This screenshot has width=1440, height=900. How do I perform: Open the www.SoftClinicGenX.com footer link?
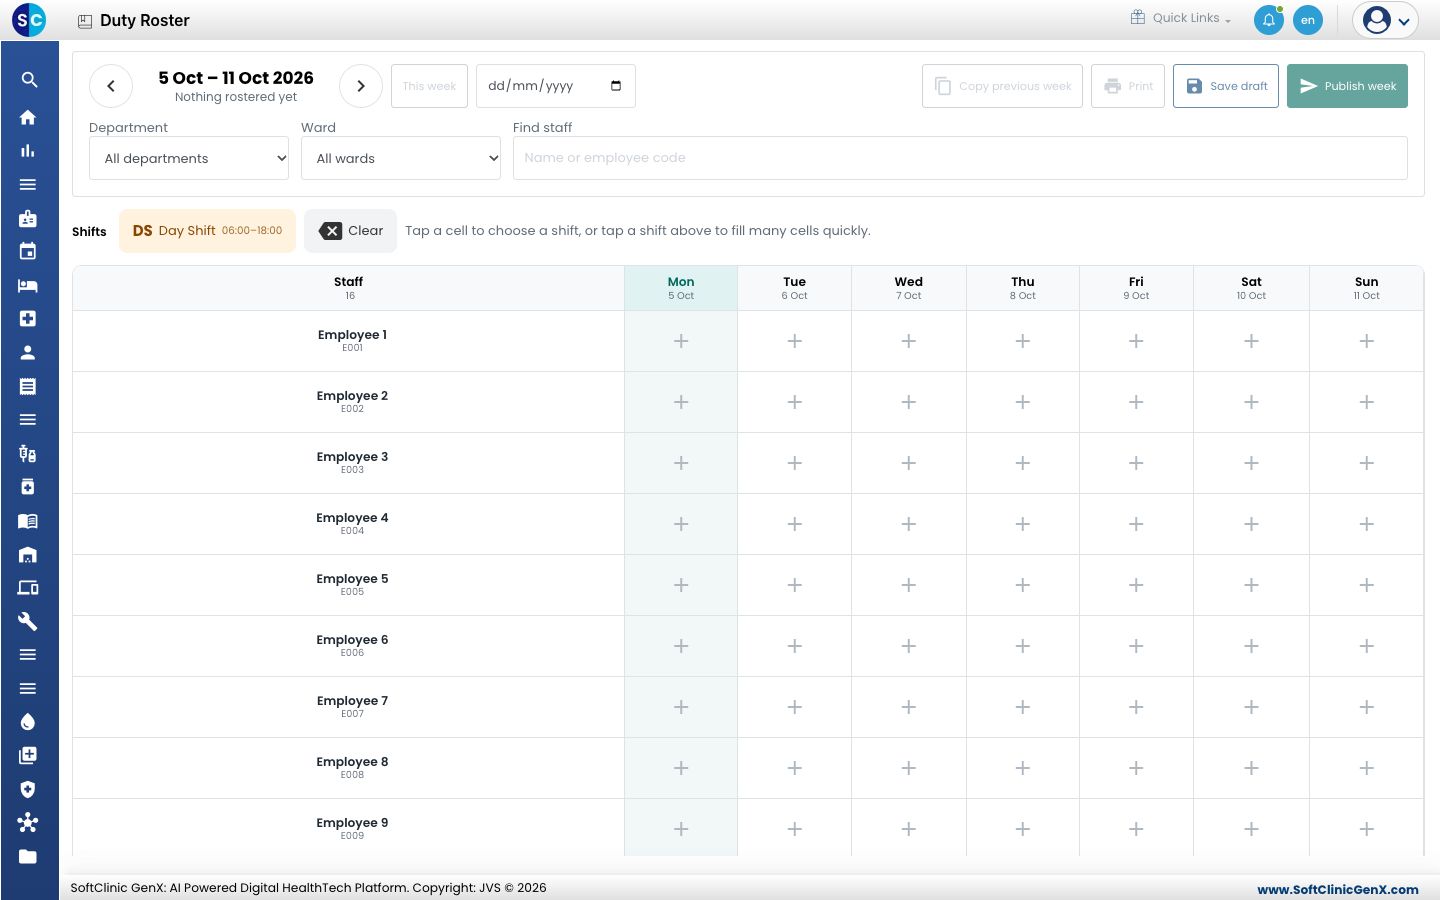(x=1338, y=889)
